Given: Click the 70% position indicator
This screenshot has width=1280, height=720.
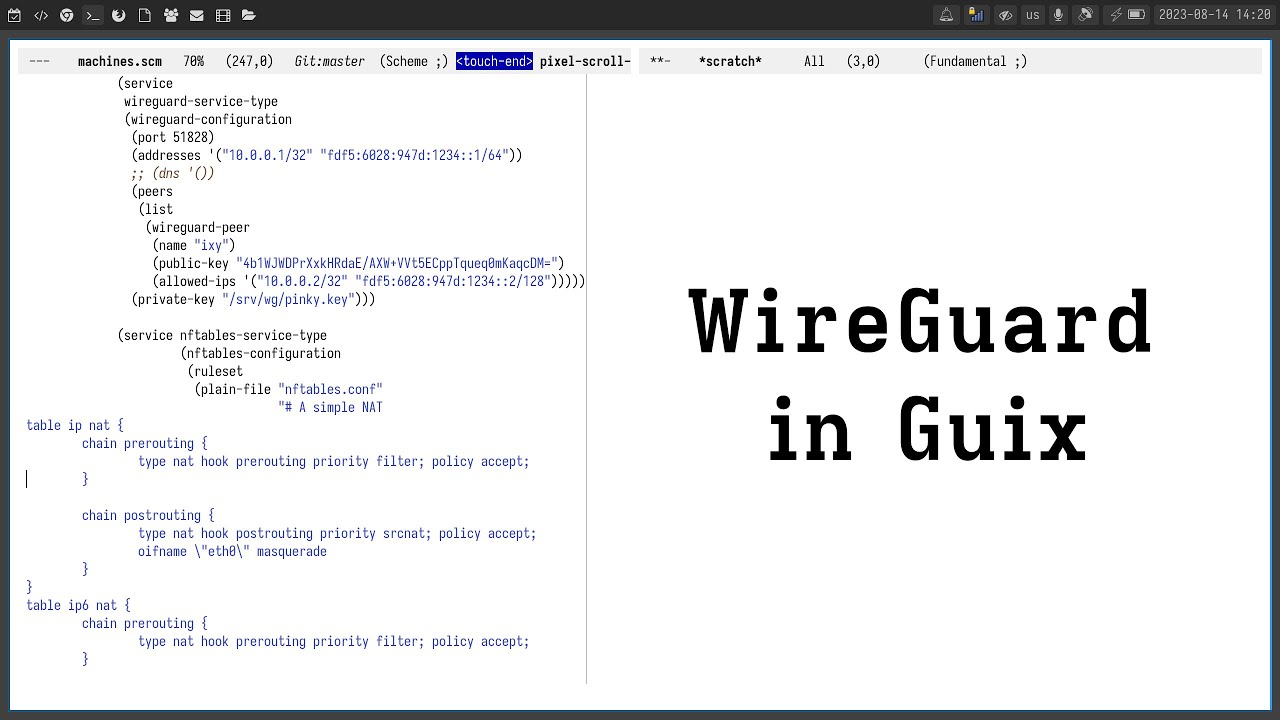Looking at the screenshot, I should coord(194,61).
